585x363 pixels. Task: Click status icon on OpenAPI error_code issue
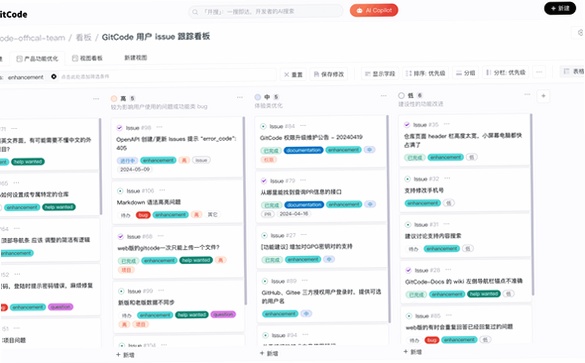pyautogui.click(x=119, y=128)
